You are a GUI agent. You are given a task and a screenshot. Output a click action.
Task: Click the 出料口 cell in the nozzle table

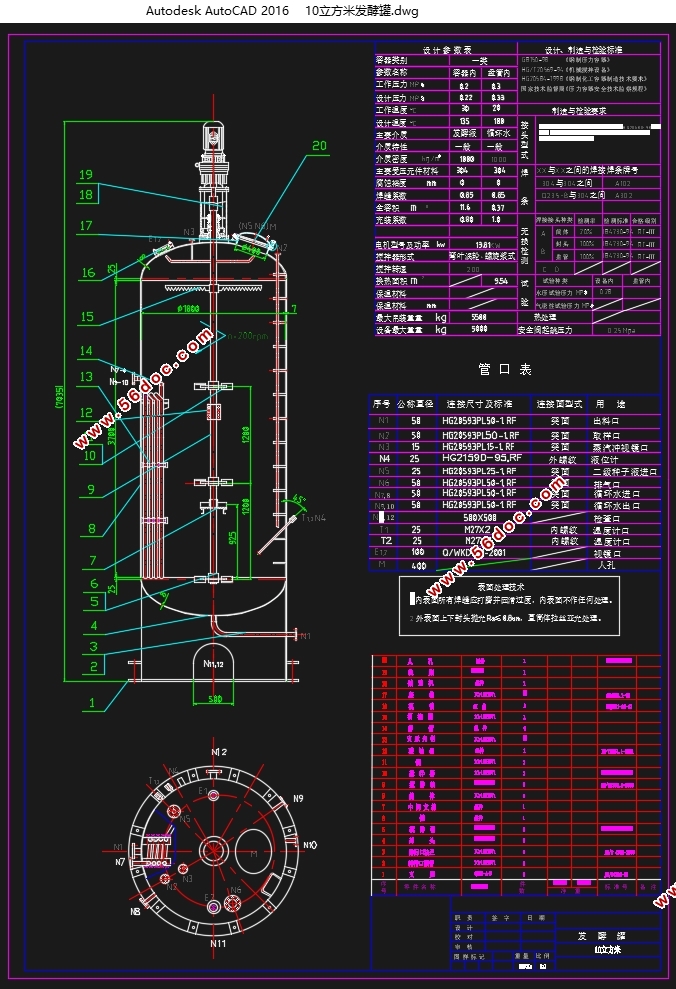tap(606, 421)
